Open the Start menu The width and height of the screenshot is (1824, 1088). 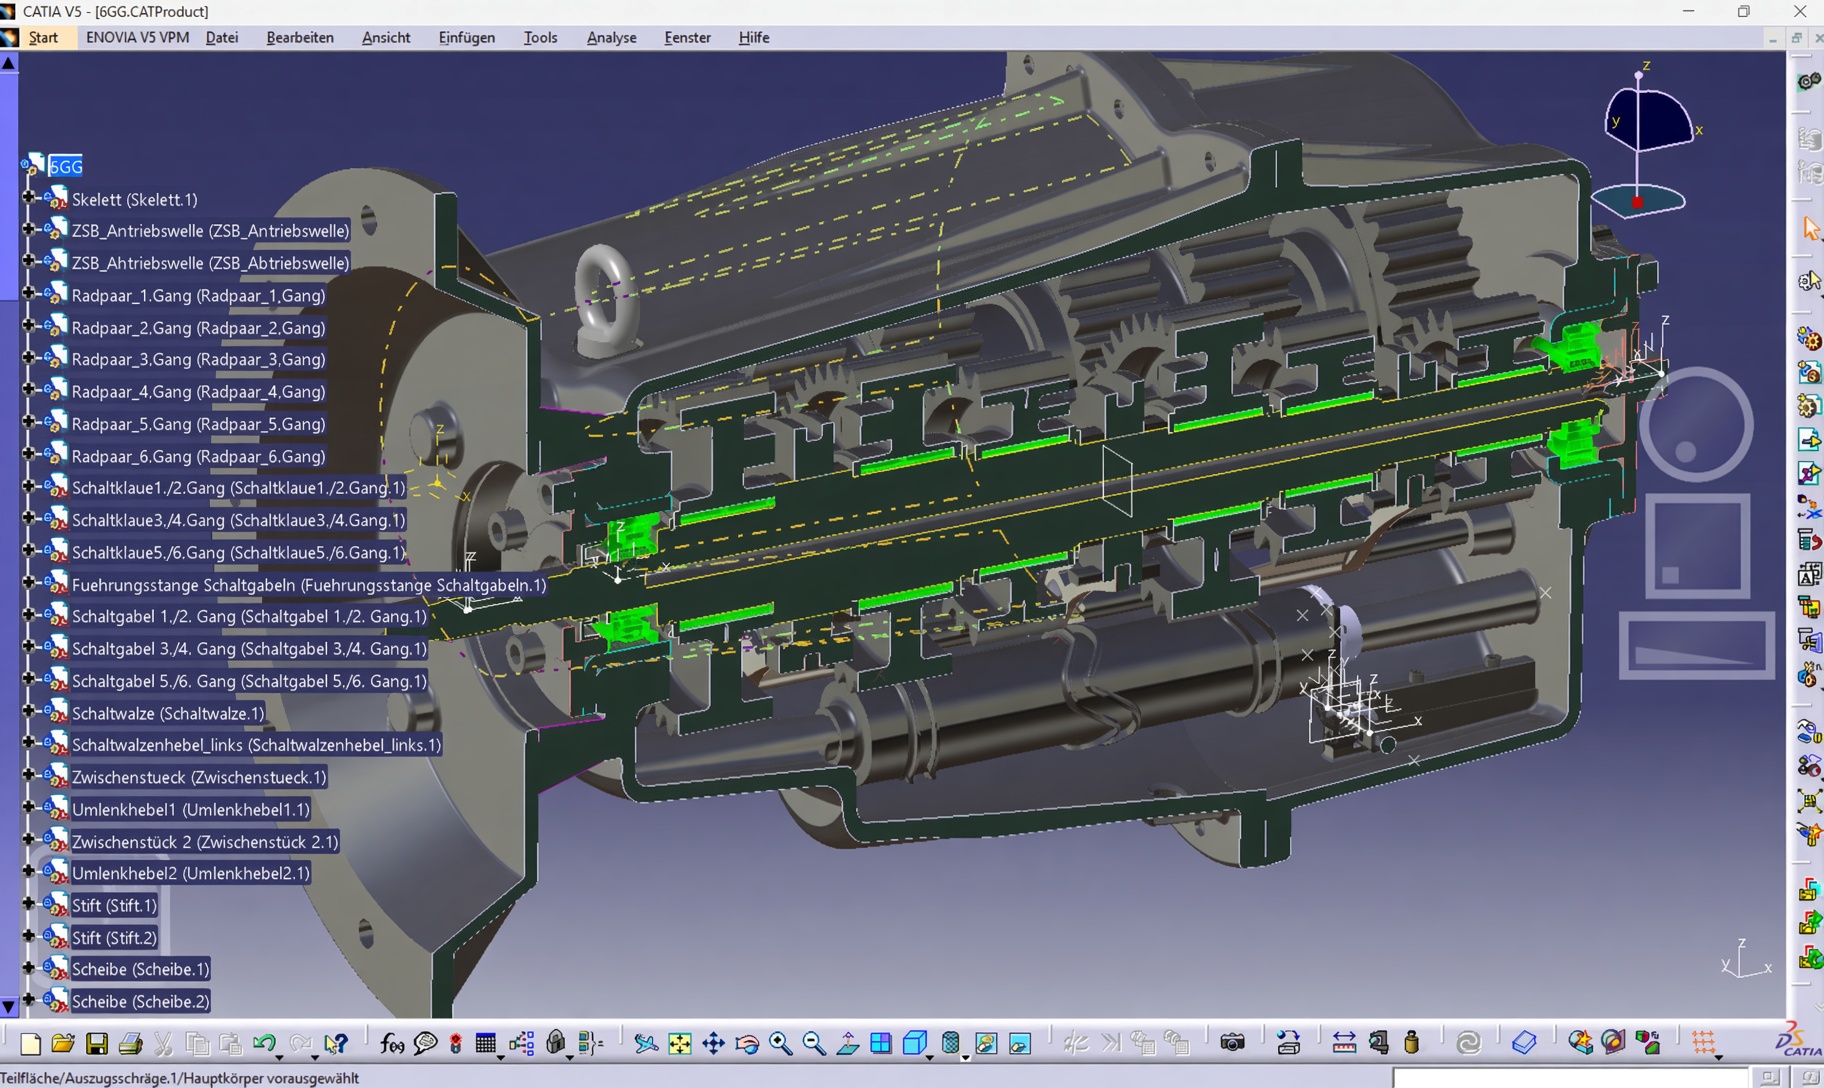(x=43, y=37)
